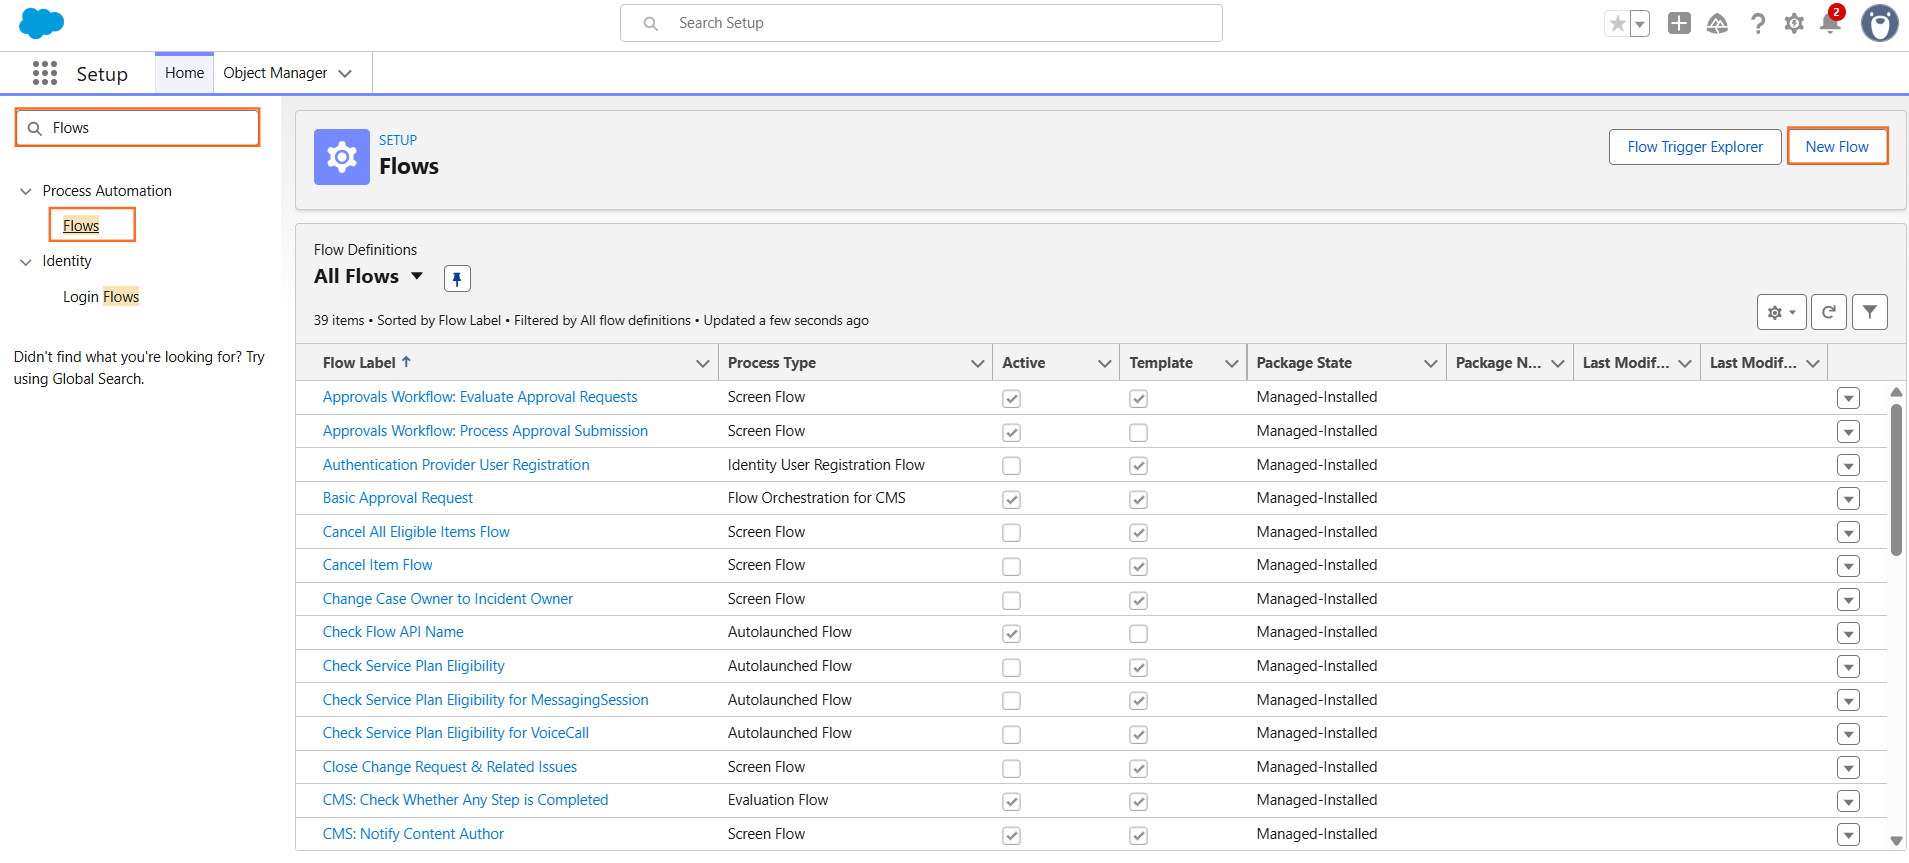Sort by Flow Label ascending arrow
This screenshot has width=1909, height=863.
pos(406,362)
